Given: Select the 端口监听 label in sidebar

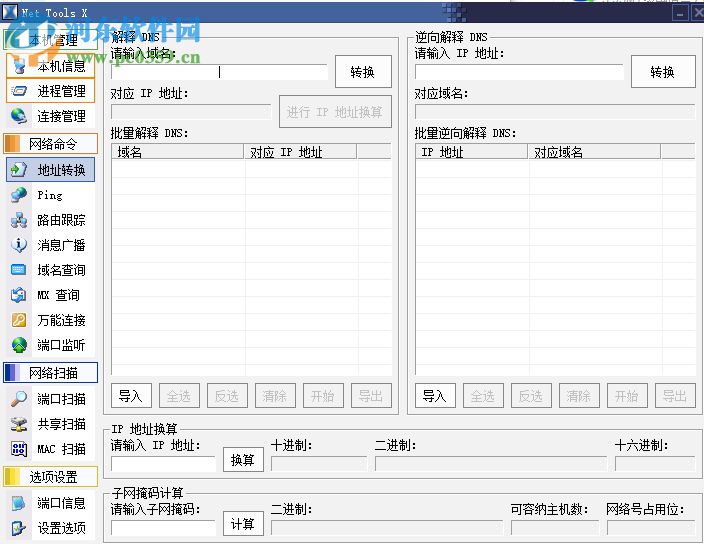Looking at the screenshot, I should (x=62, y=345).
